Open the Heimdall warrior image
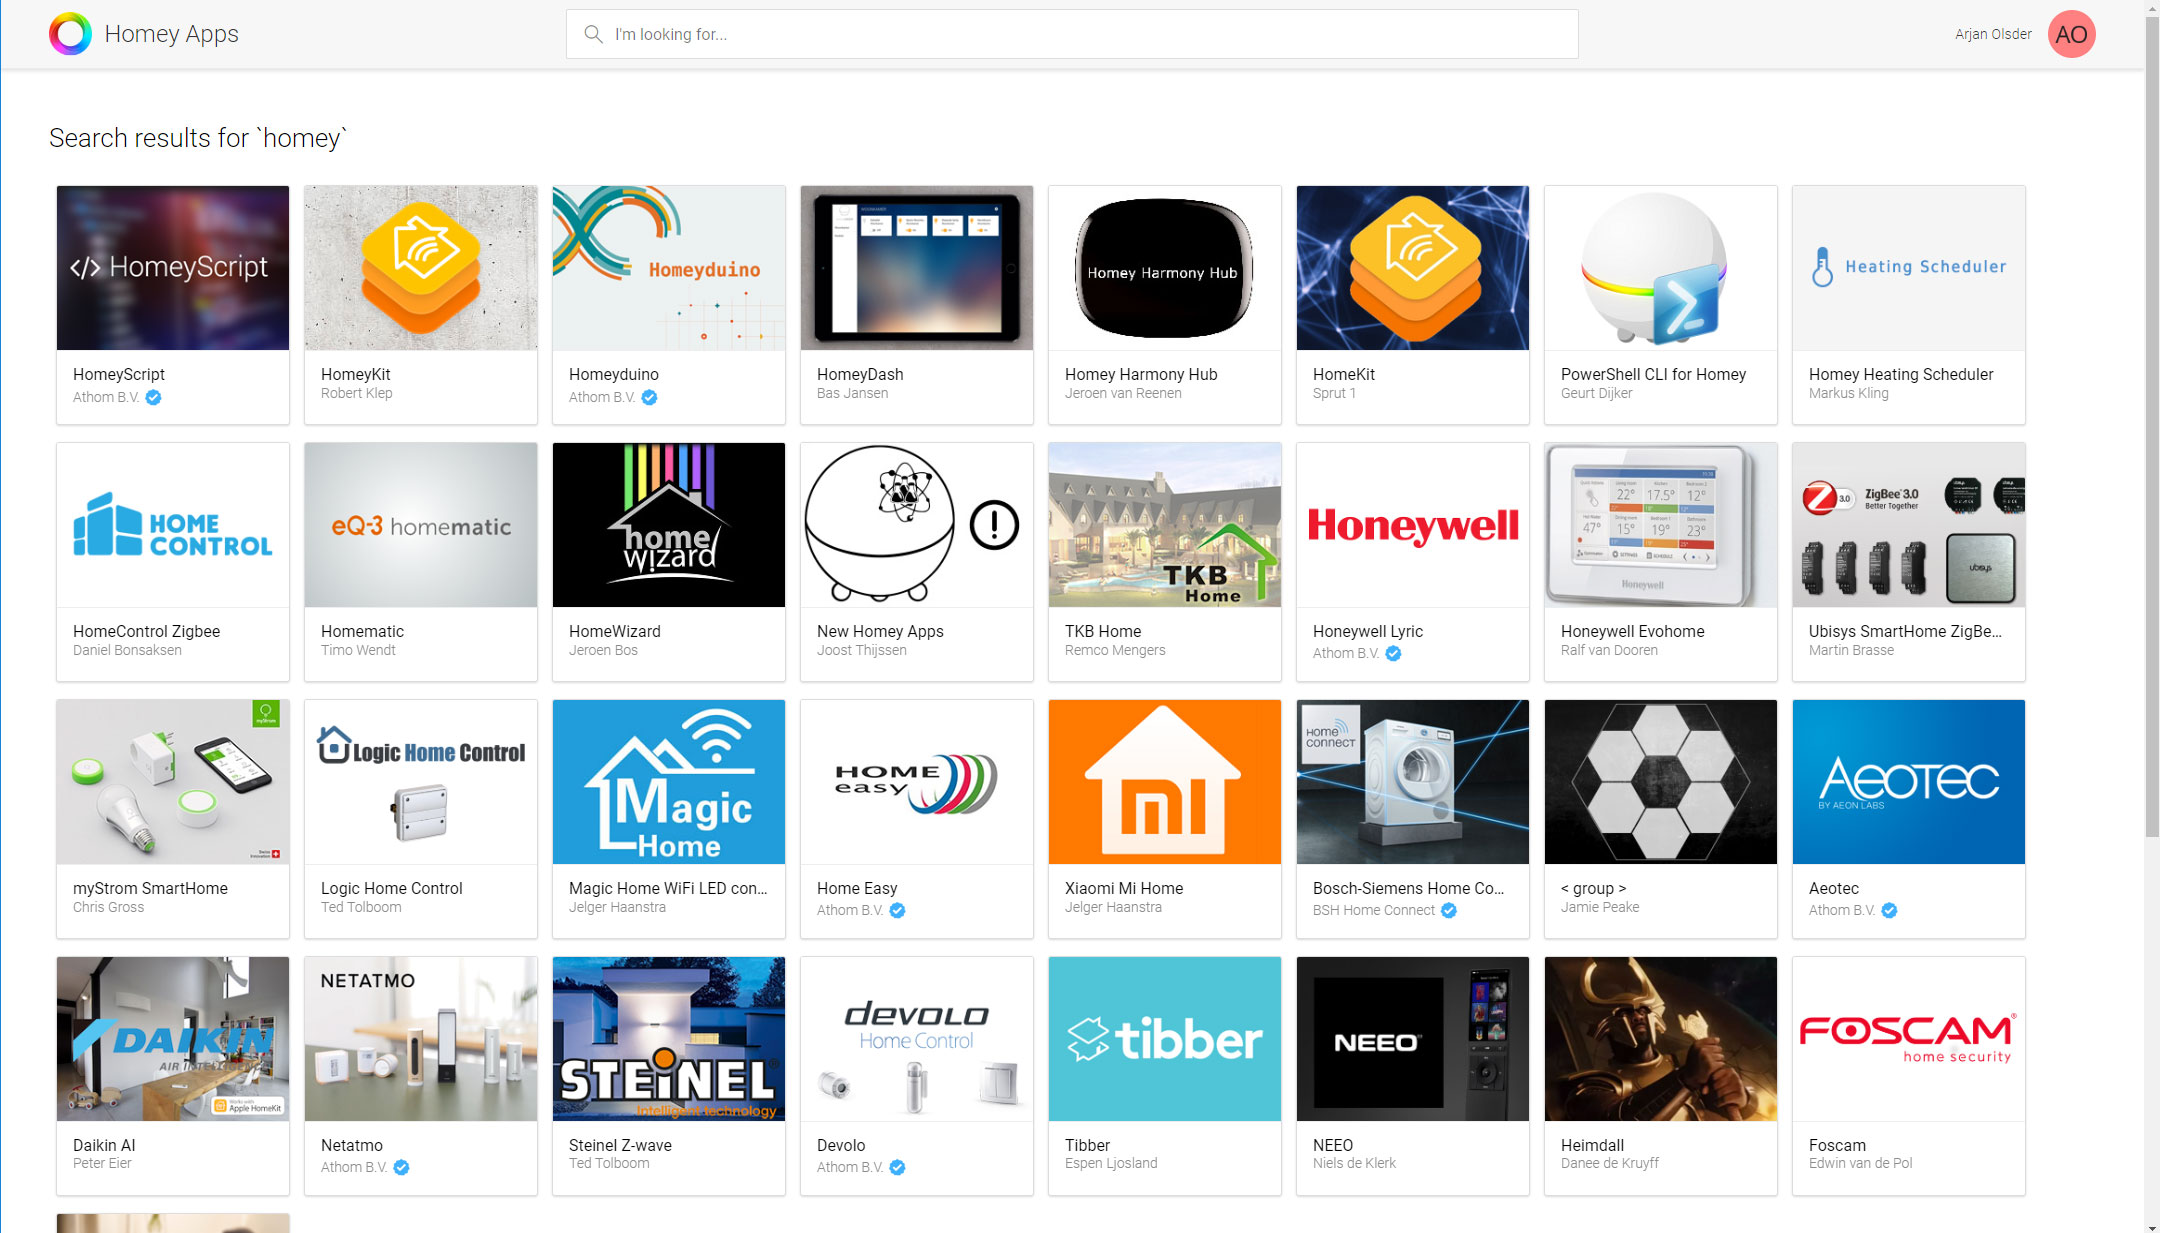Image resolution: width=2160 pixels, height=1233 pixels. (1661, 1039)
